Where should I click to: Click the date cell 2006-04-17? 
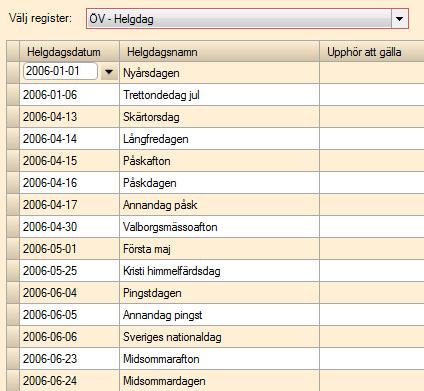tap(69, 205)
